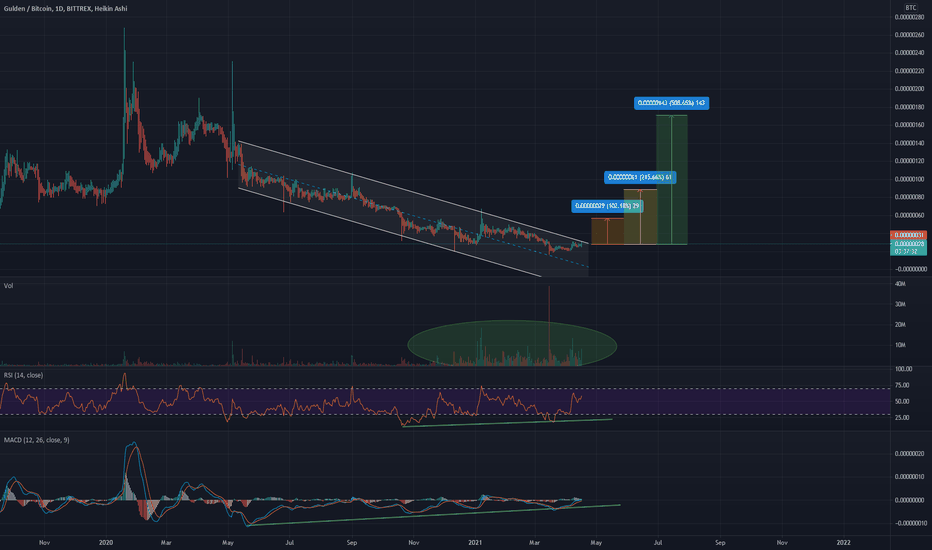Click the green ellipse in the volume pane
Screen dimensions: 932x550
512,343
